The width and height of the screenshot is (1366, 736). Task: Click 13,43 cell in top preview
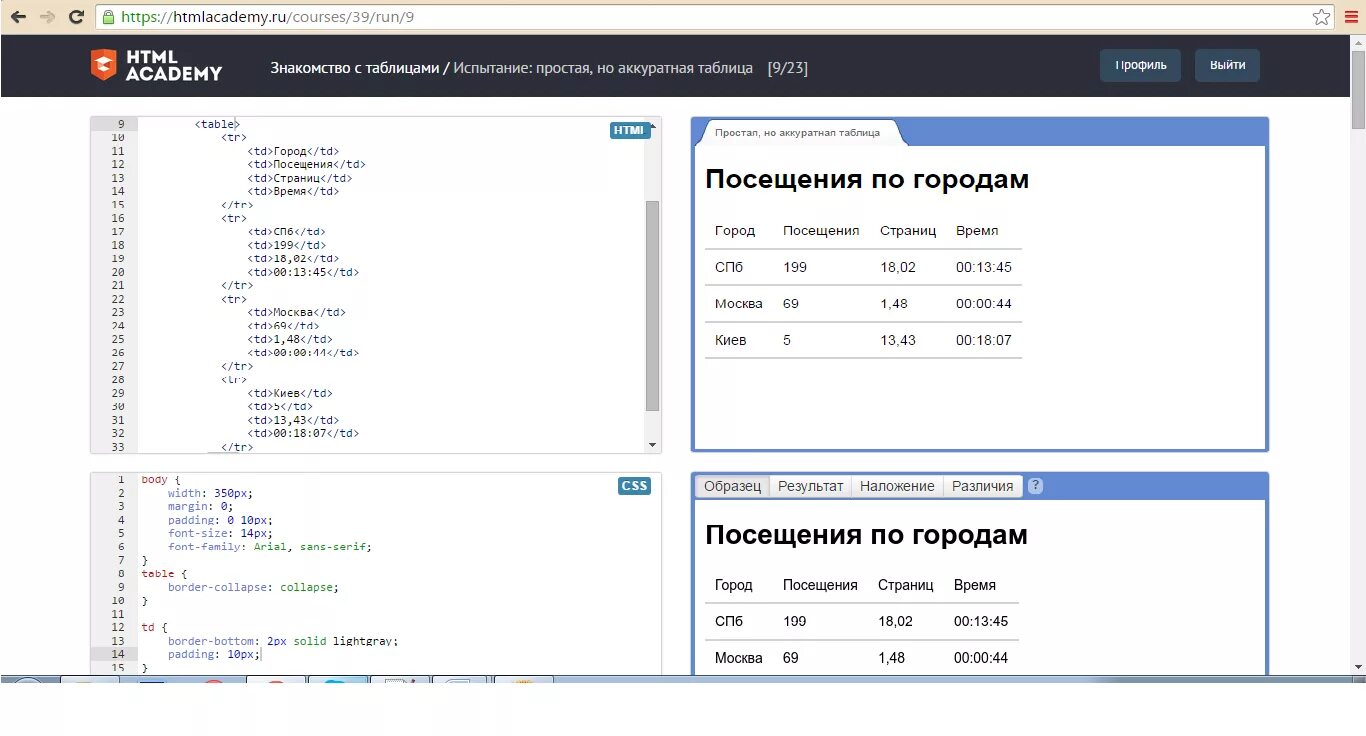(898, 340)
